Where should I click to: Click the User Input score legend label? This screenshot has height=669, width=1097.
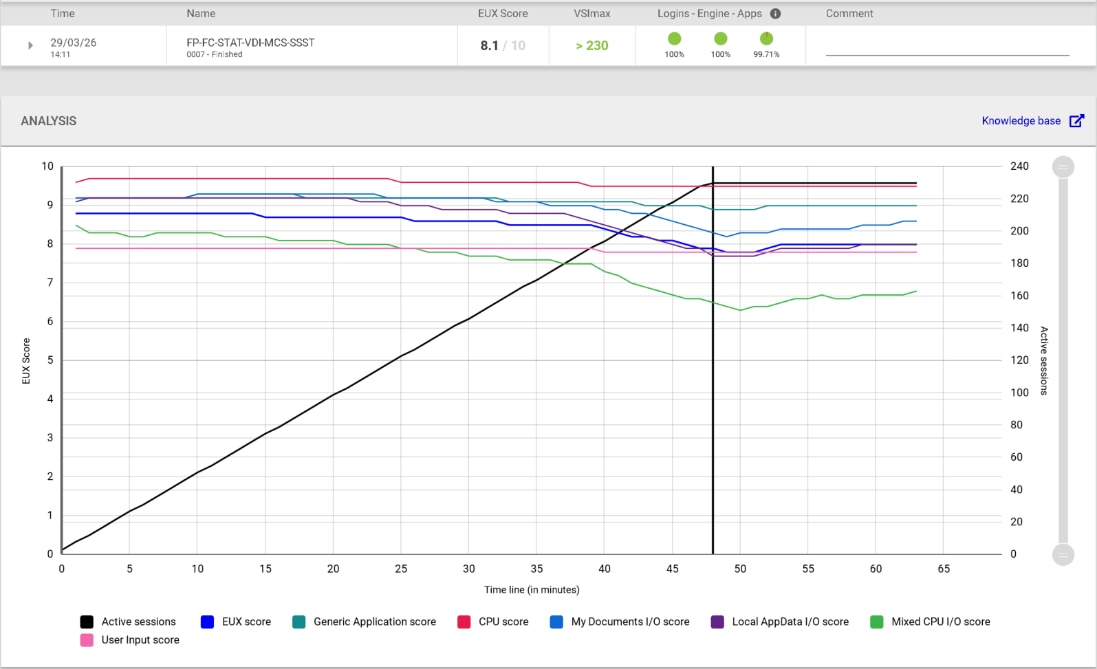140,640
